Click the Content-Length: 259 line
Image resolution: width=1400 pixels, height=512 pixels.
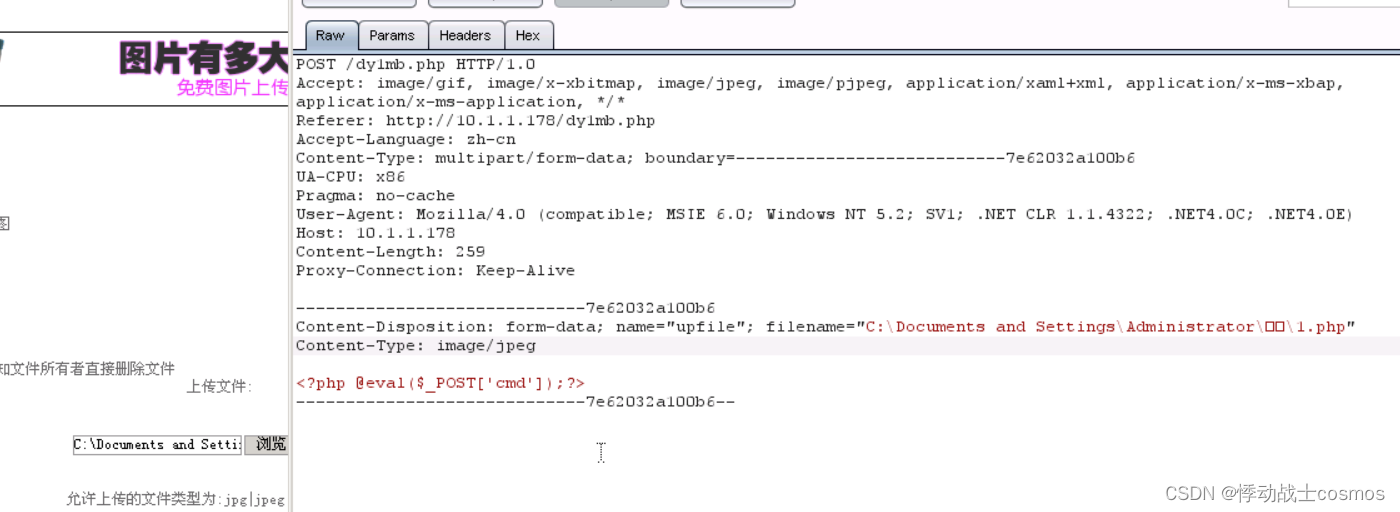coord(390,252)
